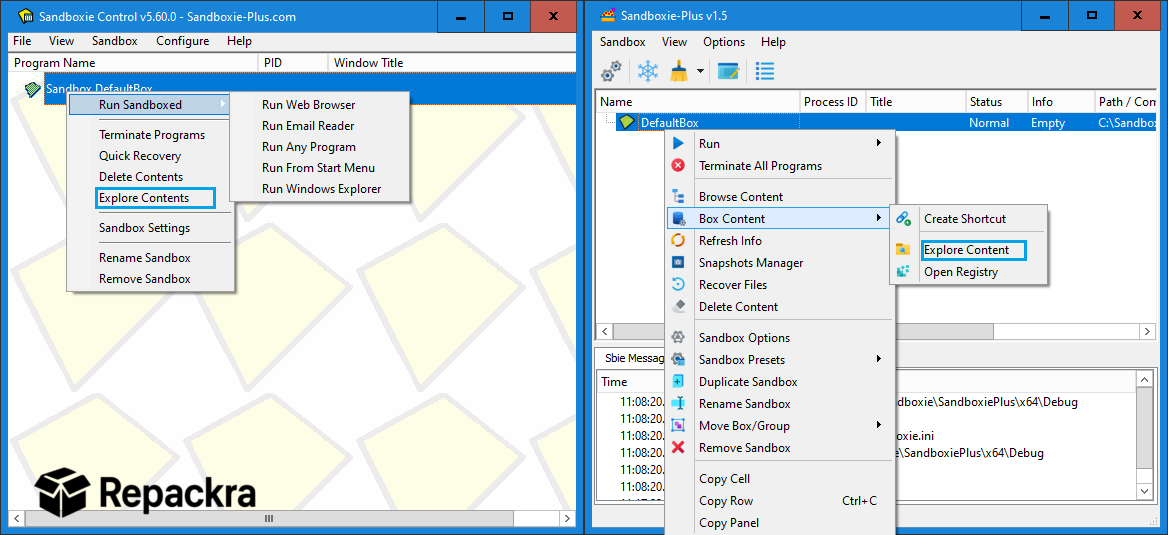Click the Empty info cell of DefaultBox
The height and width of the screenshot is (535, 1168).
point(1047,123)
